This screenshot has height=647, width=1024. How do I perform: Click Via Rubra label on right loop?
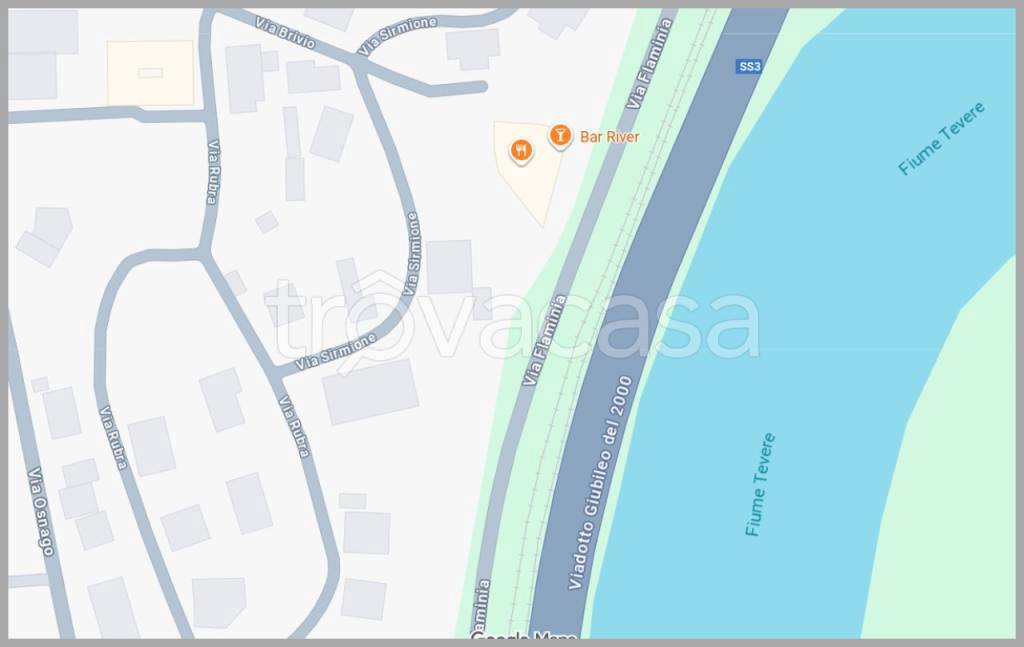click(x=294, y=426)
